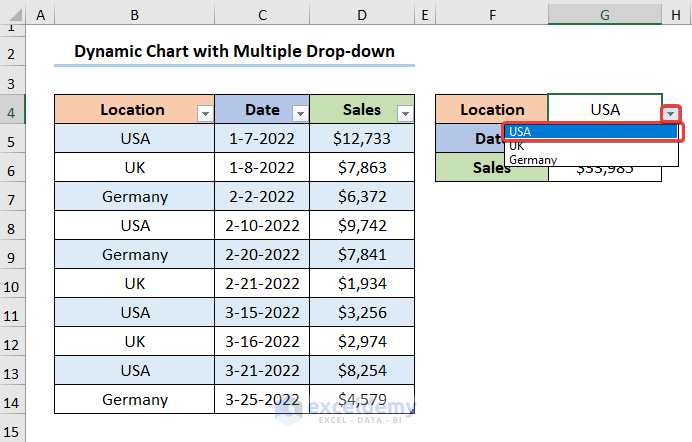Select row 7 header
This screenshot has width=692, height=442.
click(12, 197)
